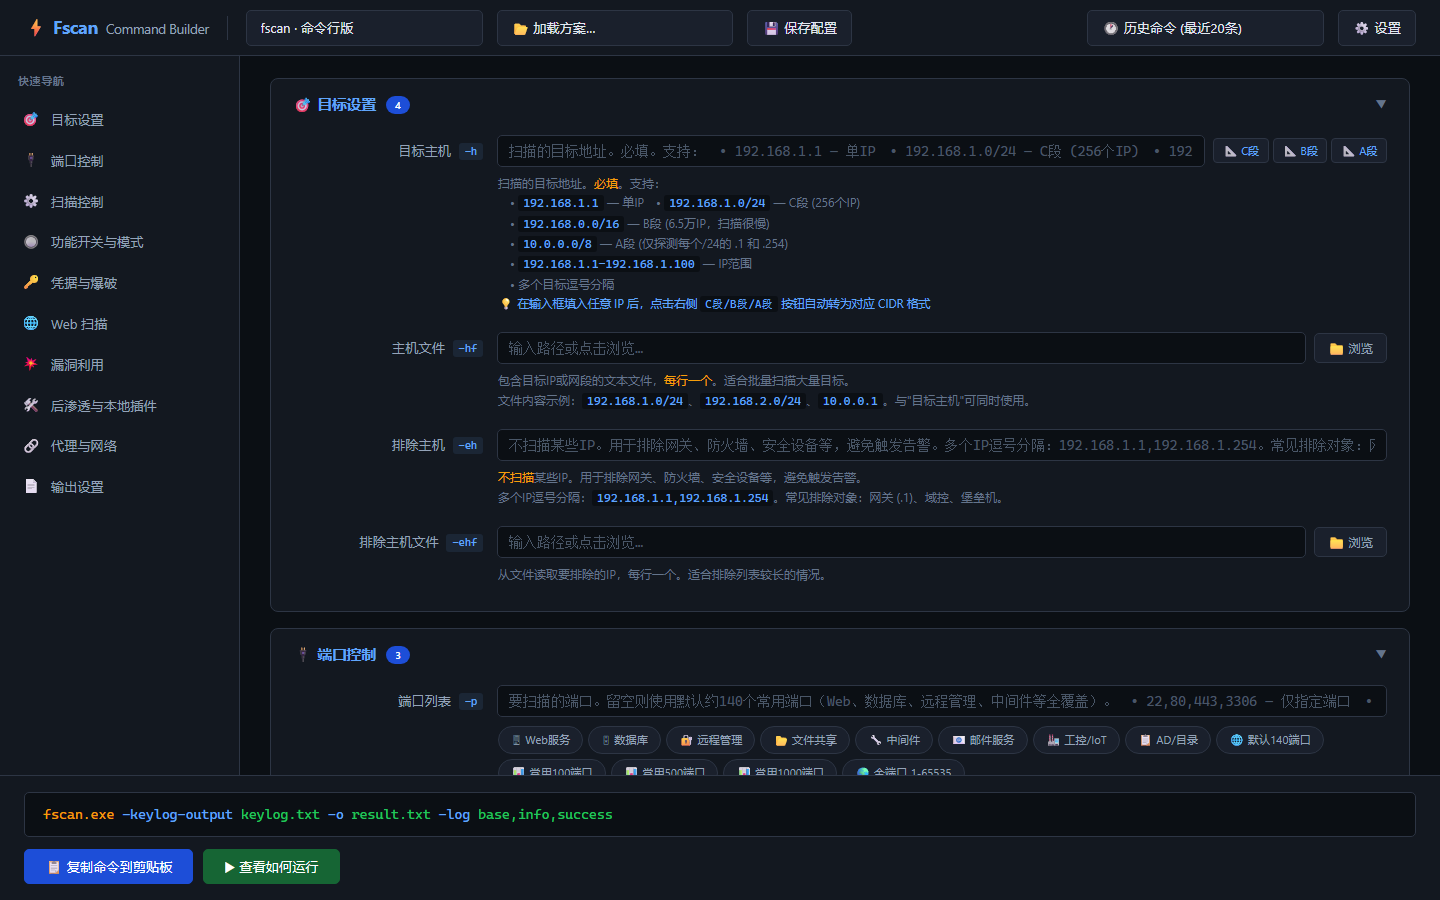Click the Web 扫描 globe icon

click(x=31, y=324)
